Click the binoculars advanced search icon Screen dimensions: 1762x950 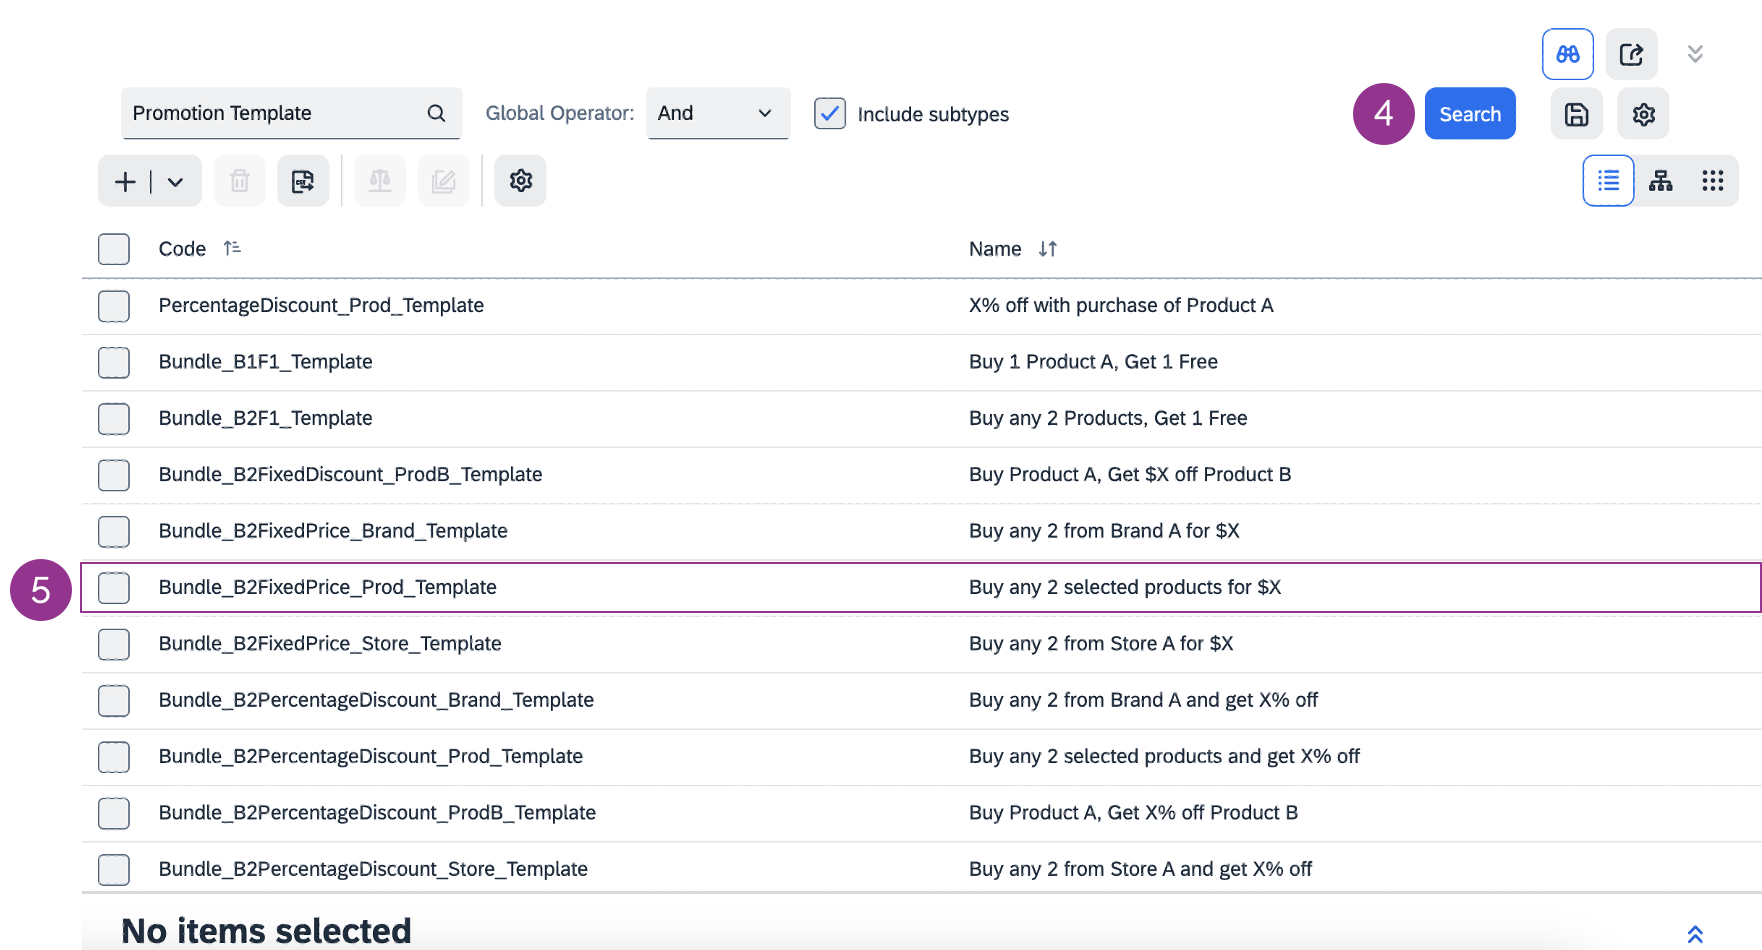click(1567, 54)
